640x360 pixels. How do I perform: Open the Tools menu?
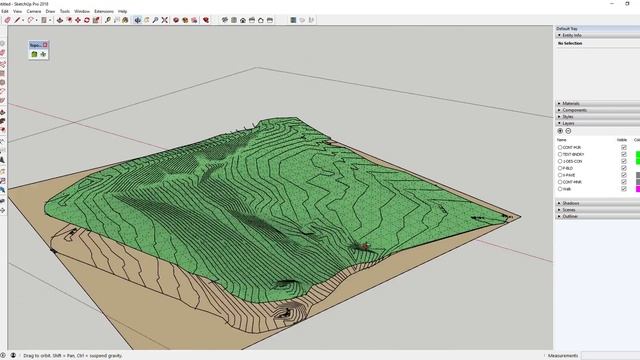click(65, 11)
